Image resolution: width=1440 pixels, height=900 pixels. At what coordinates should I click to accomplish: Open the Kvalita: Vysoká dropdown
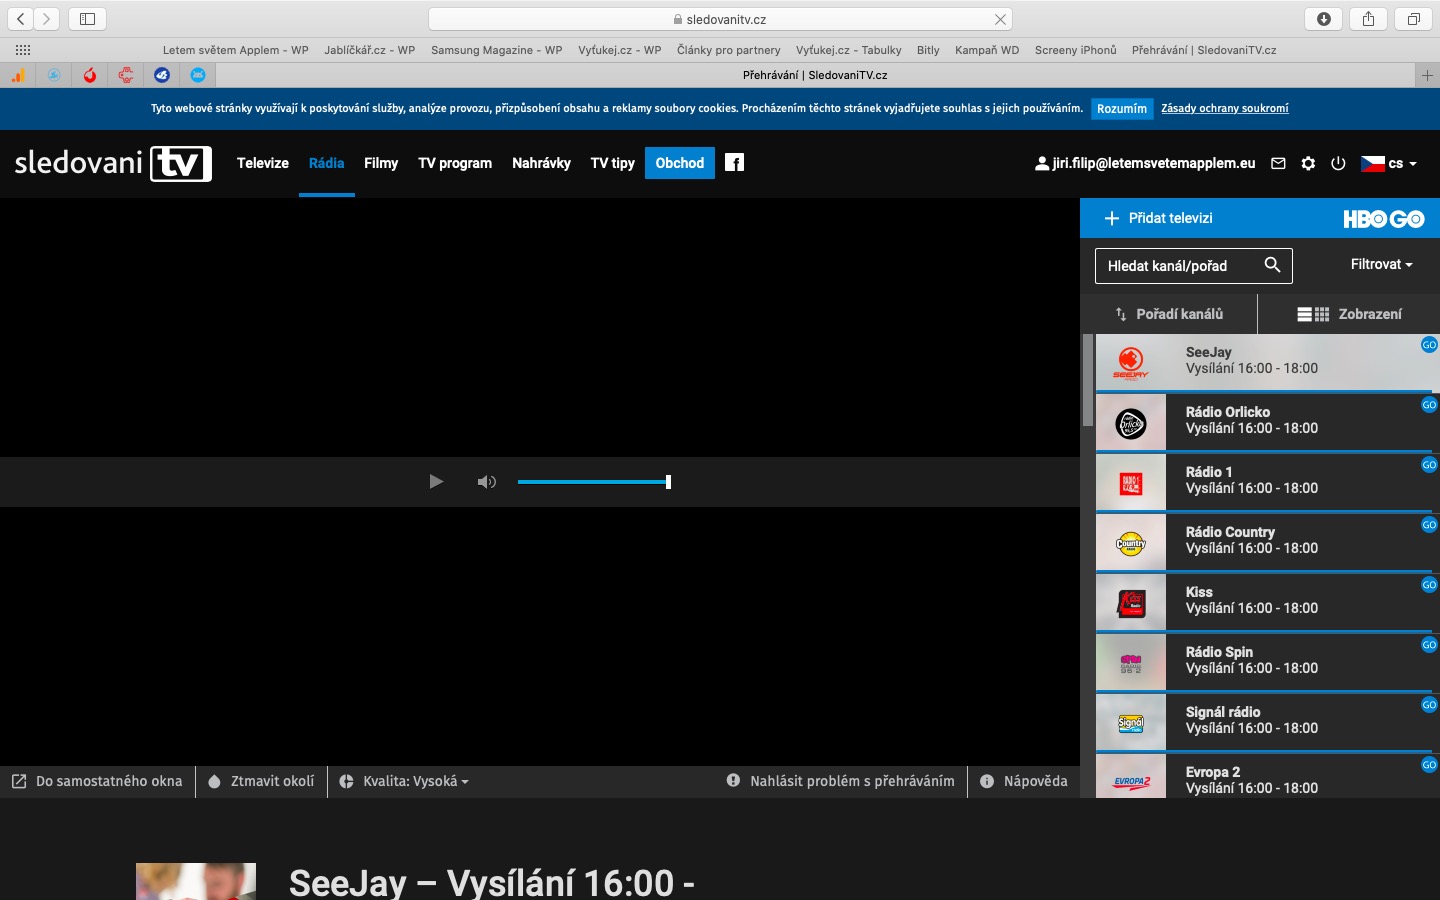coord(404,781)
